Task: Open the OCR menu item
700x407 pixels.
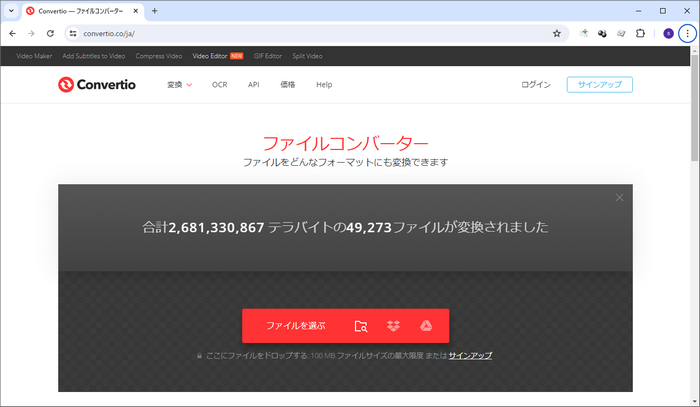Action: tap(220, 85)
